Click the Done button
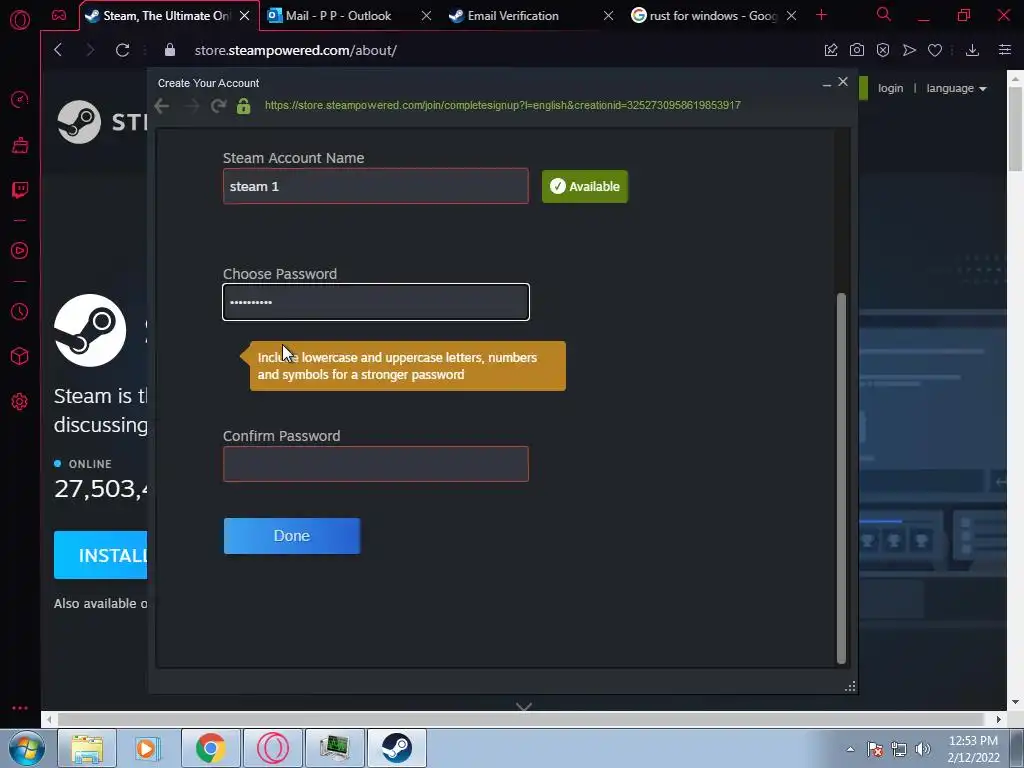Image resolution: width=1024 pixels, height=768 pixels. pos(292,536)
